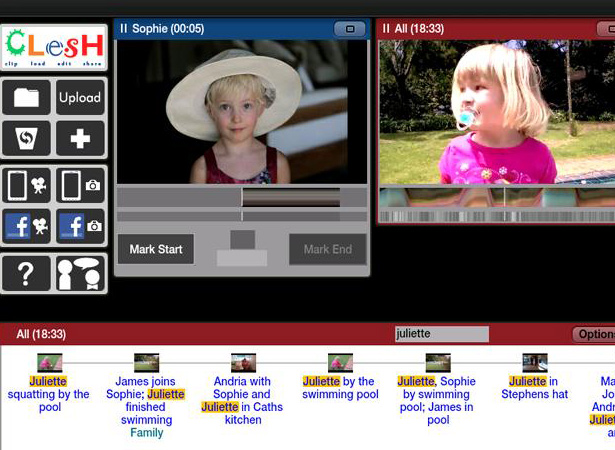The height and width of the screenshot is (450, 615).
Task: Click the Sophie (00:05) title text
Action: (168, 29)
